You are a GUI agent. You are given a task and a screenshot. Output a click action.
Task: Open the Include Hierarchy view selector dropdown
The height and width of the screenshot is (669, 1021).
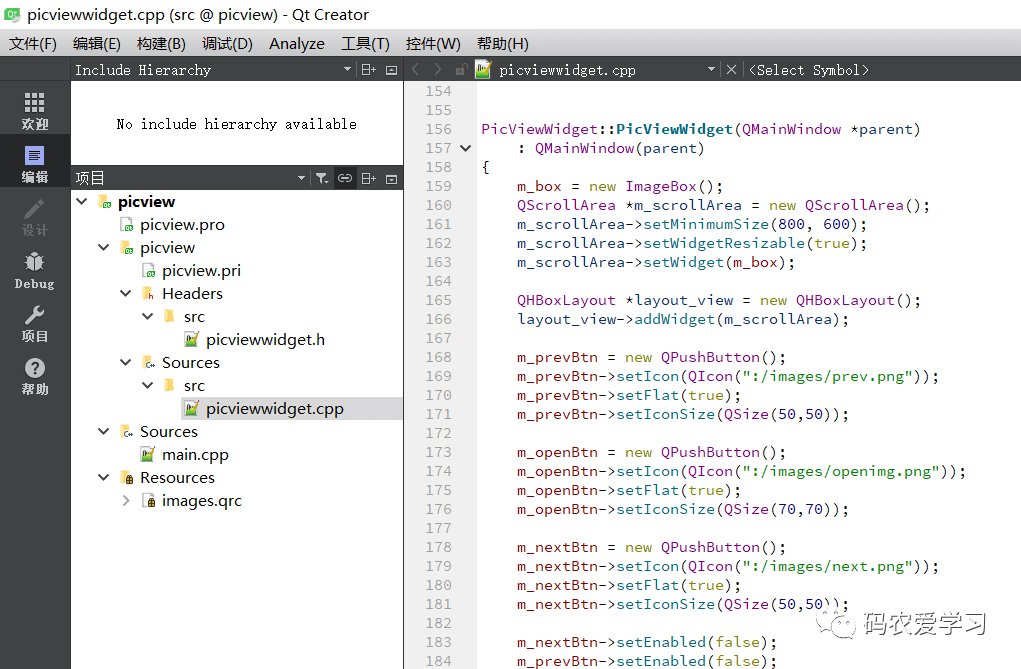point(347,70)
